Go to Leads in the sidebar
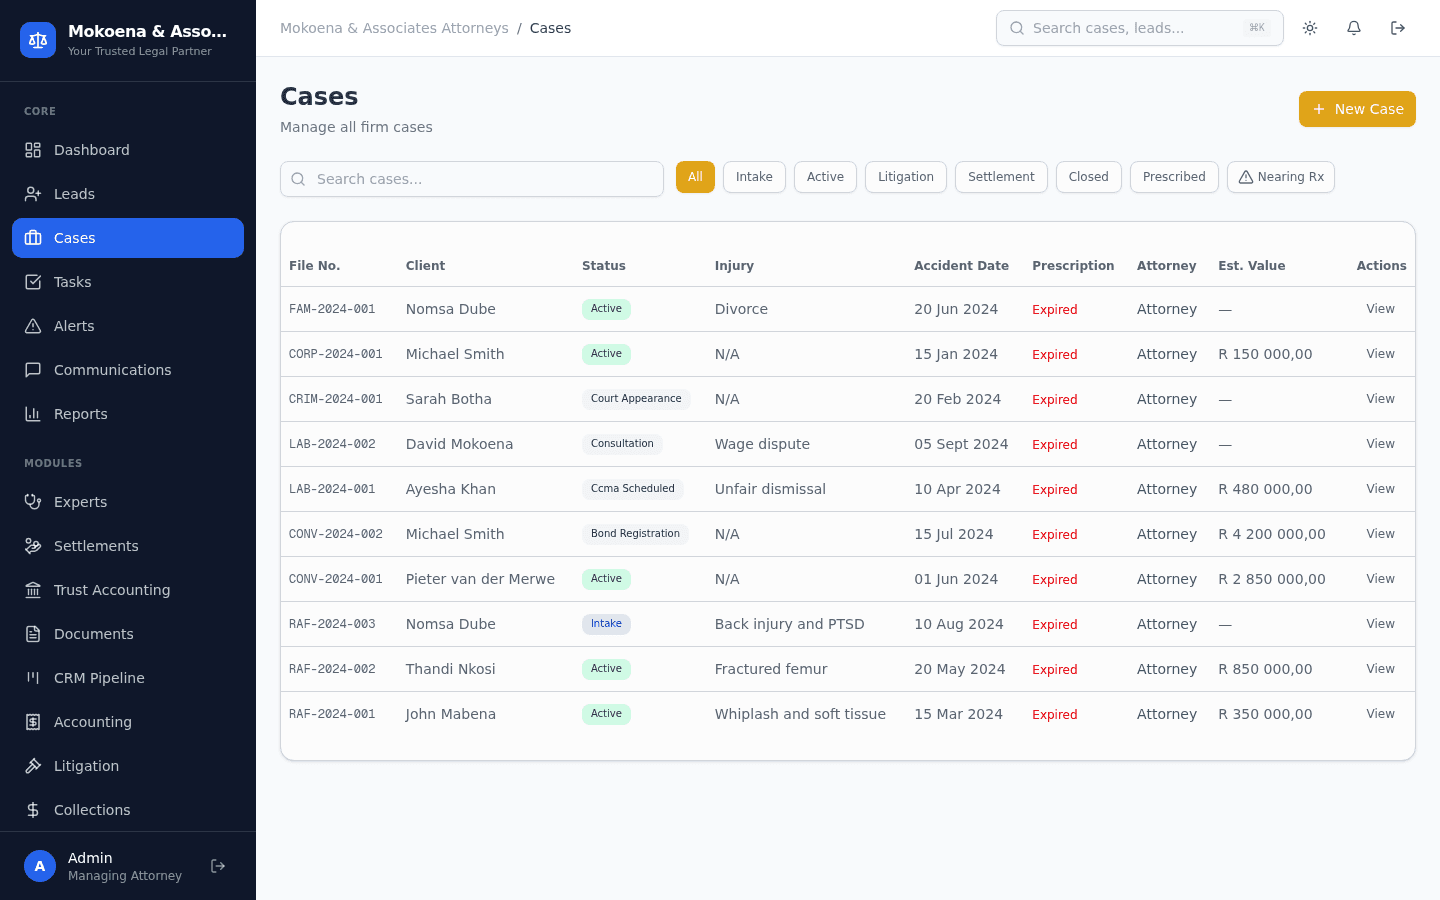This screenshot has height=900, width=1440. pyautogui.click(x=128, y=194)
